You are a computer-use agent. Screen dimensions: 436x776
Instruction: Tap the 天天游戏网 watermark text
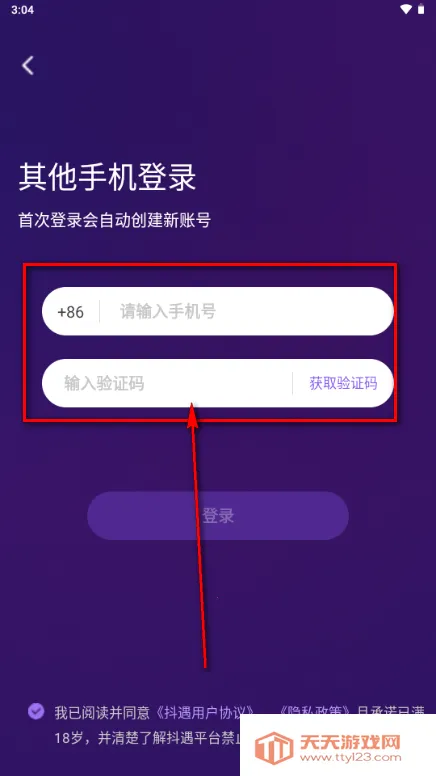pos(350,741)
